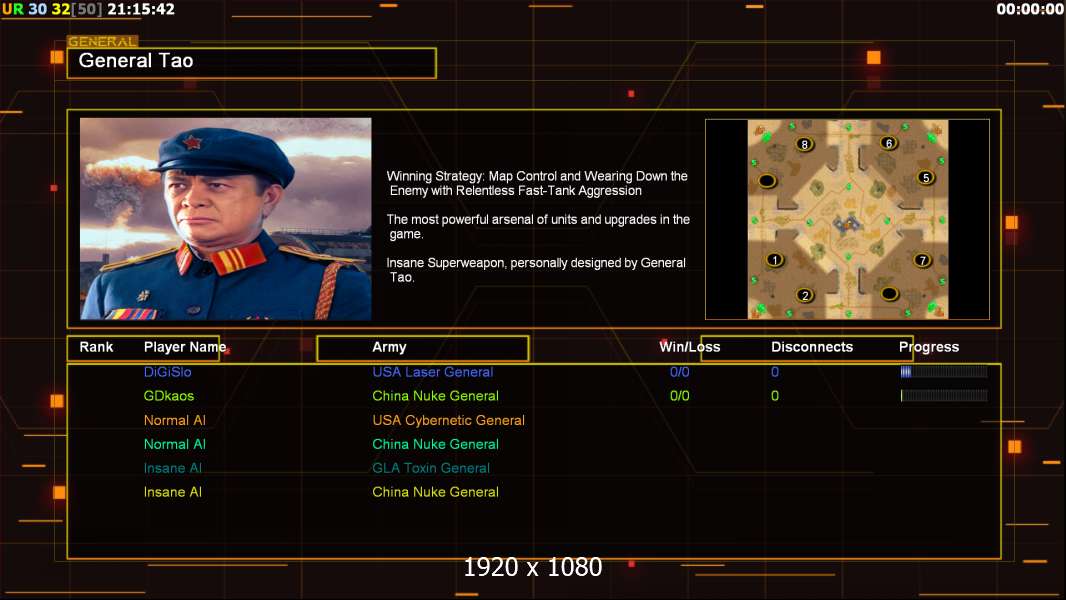The image size is (1066, 600).
Task: Click DiGiSlo's disconnects count 0
Action: point(775,372)
